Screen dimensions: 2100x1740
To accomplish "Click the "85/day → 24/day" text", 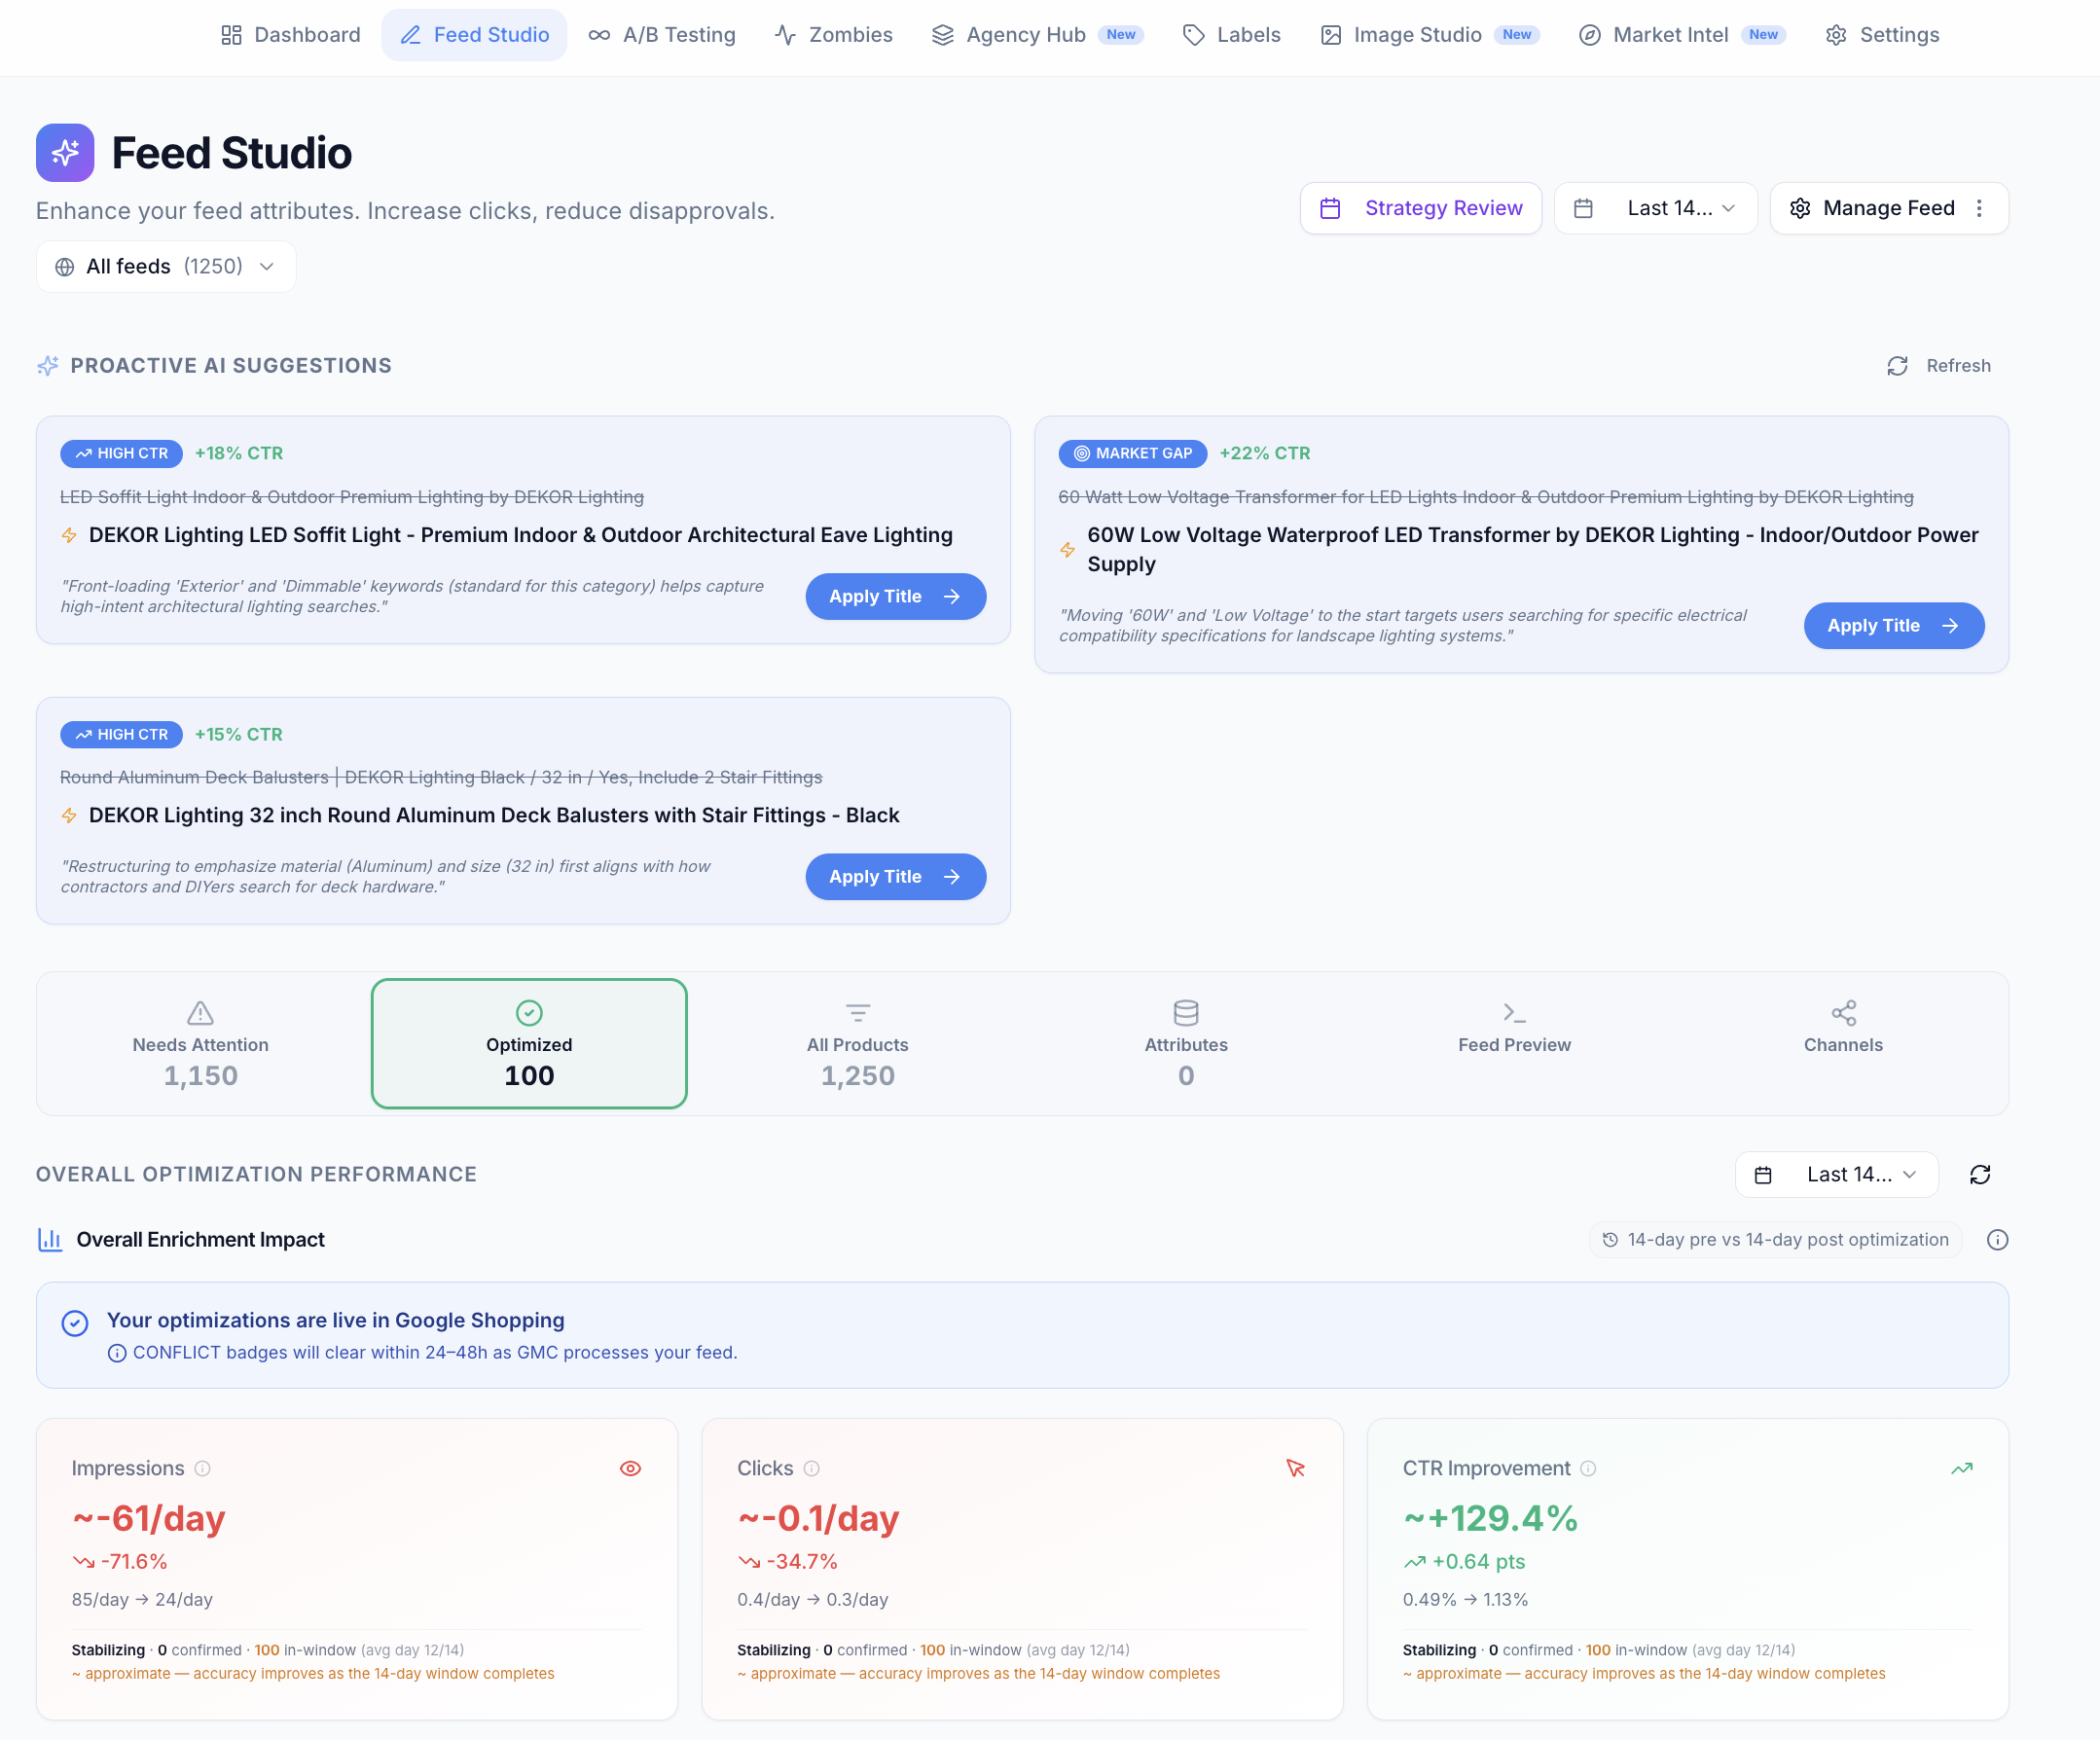I will (x=142, y=1600).
